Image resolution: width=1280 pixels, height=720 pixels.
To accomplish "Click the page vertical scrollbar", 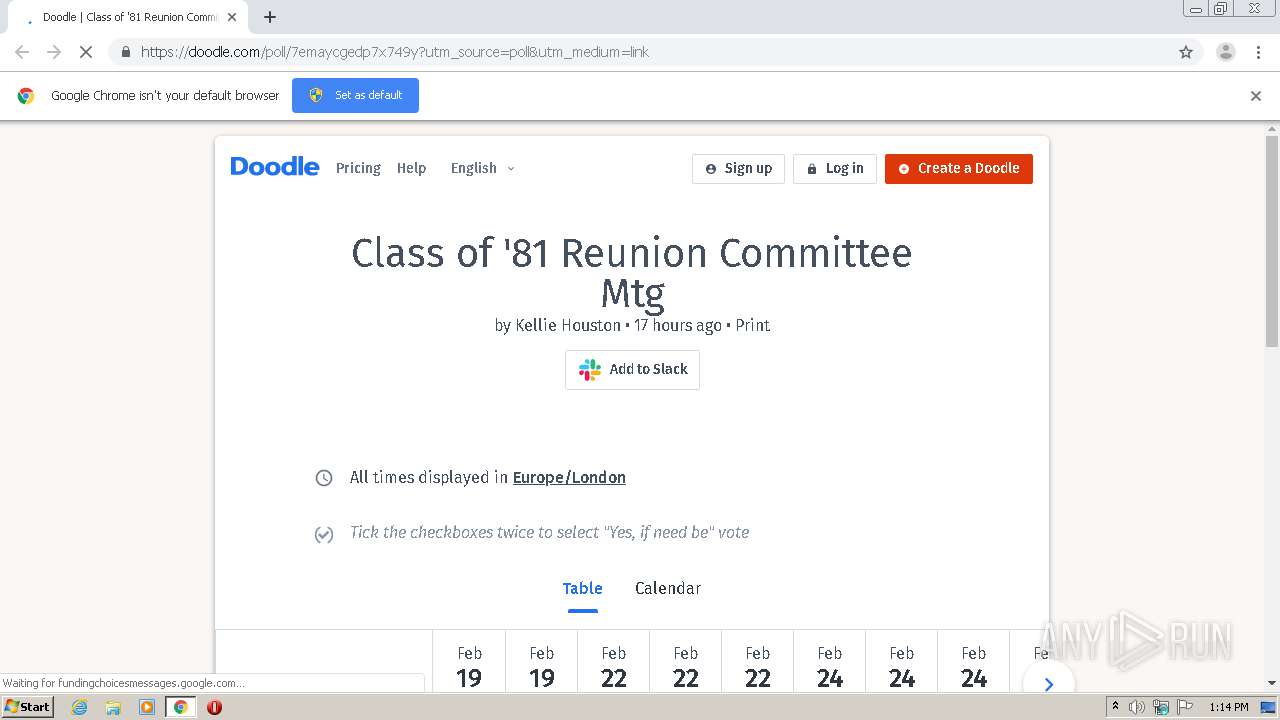I will coord(1272,240).
